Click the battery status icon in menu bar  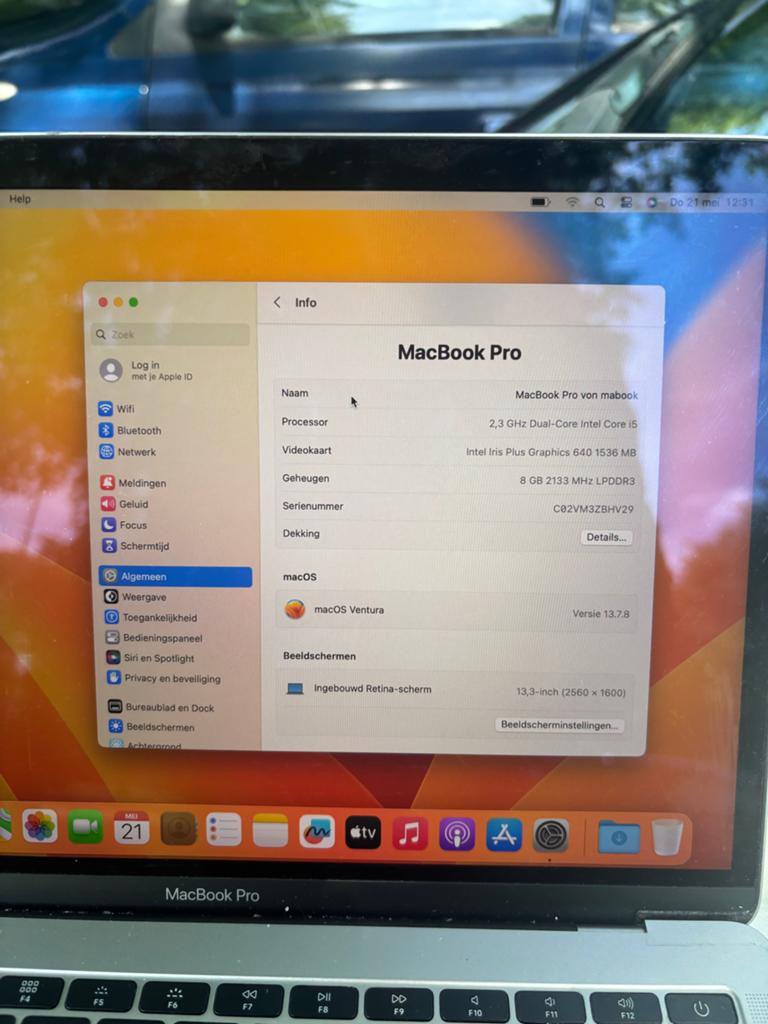(540, 202)
